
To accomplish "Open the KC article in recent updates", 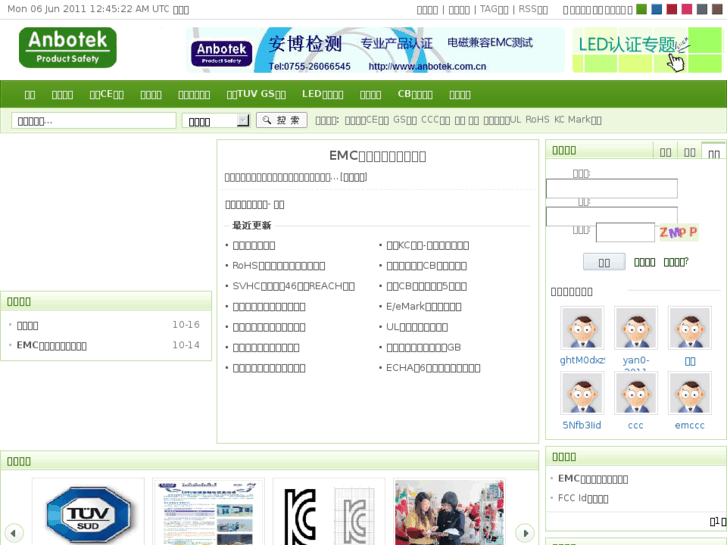I will point(427,245).
